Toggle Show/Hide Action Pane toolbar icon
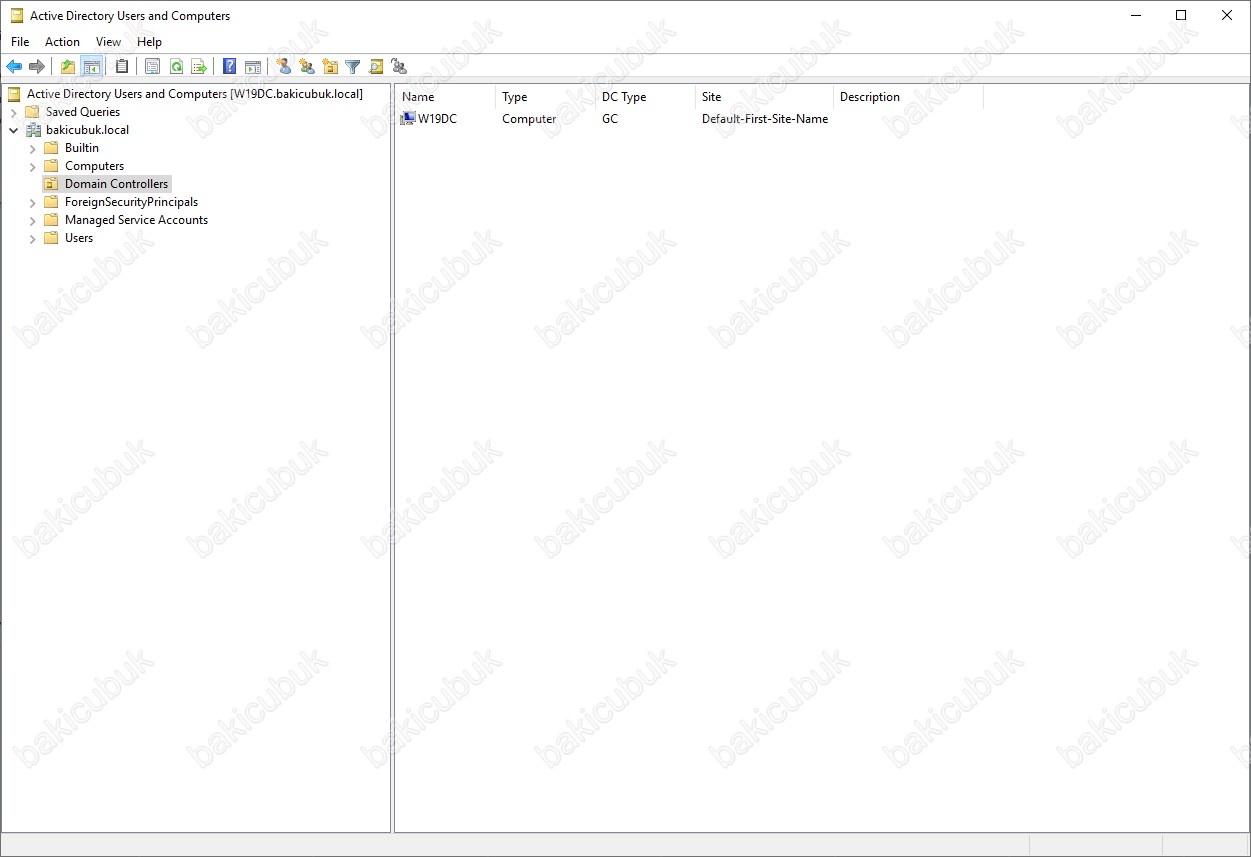 (x=253, y=67)
